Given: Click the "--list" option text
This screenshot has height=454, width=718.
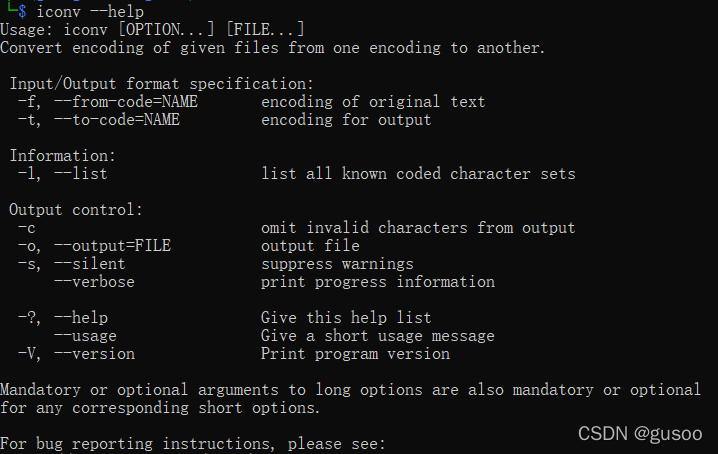Looking at the screenshot, I should click(x=80, y=174).
